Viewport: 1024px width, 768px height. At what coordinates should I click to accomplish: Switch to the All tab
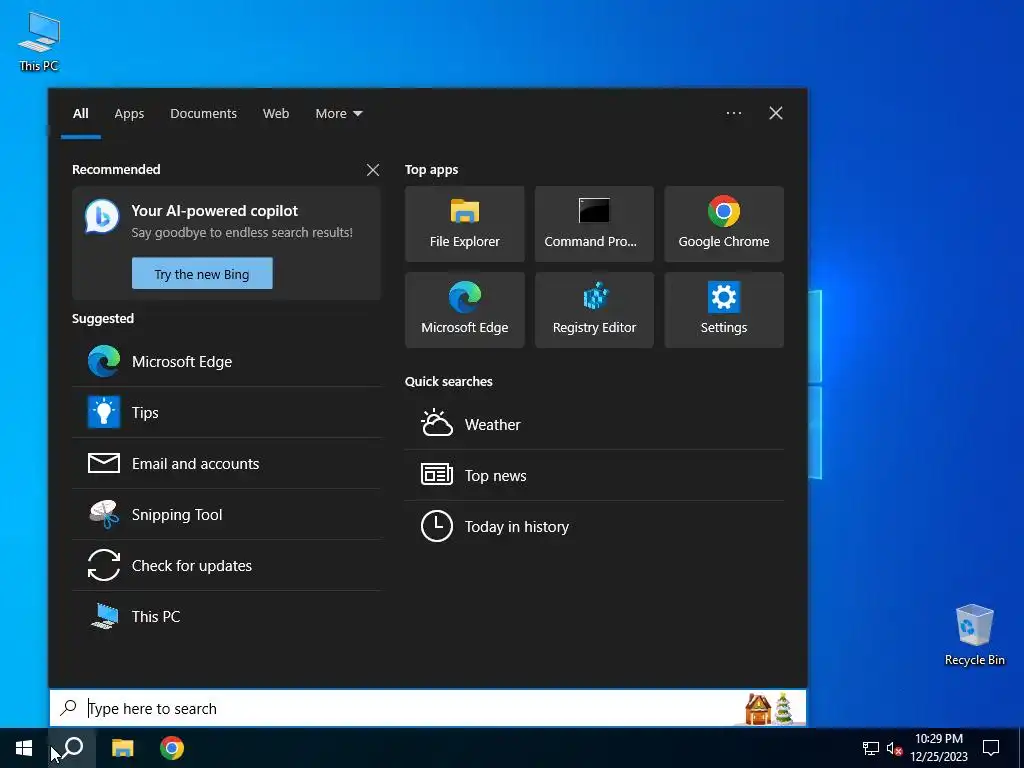point(81,114)
